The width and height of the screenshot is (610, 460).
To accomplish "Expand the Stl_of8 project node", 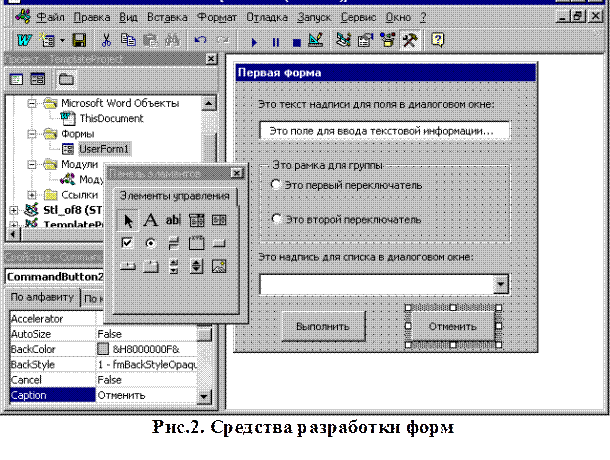I will (14, 210).
